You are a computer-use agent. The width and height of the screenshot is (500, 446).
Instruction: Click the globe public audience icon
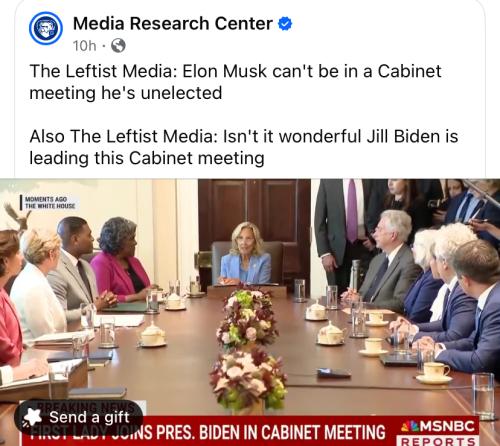click(x=118, y=46)
